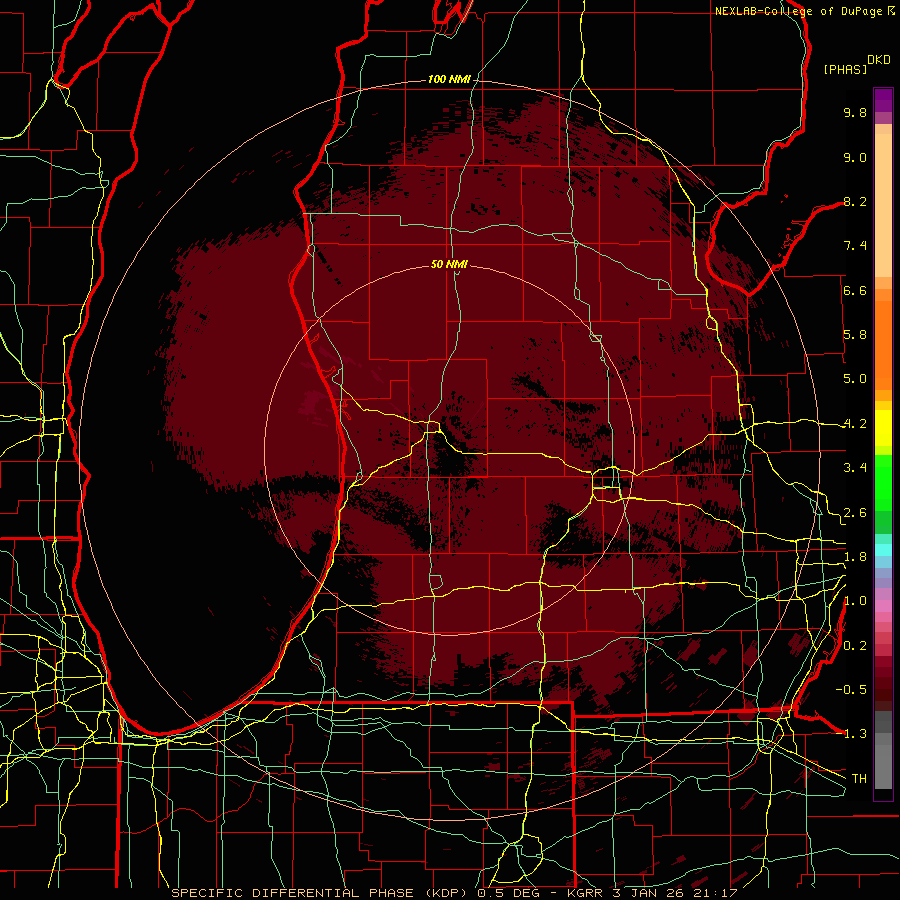Click the 0.2 legend value

pos(855,646)
